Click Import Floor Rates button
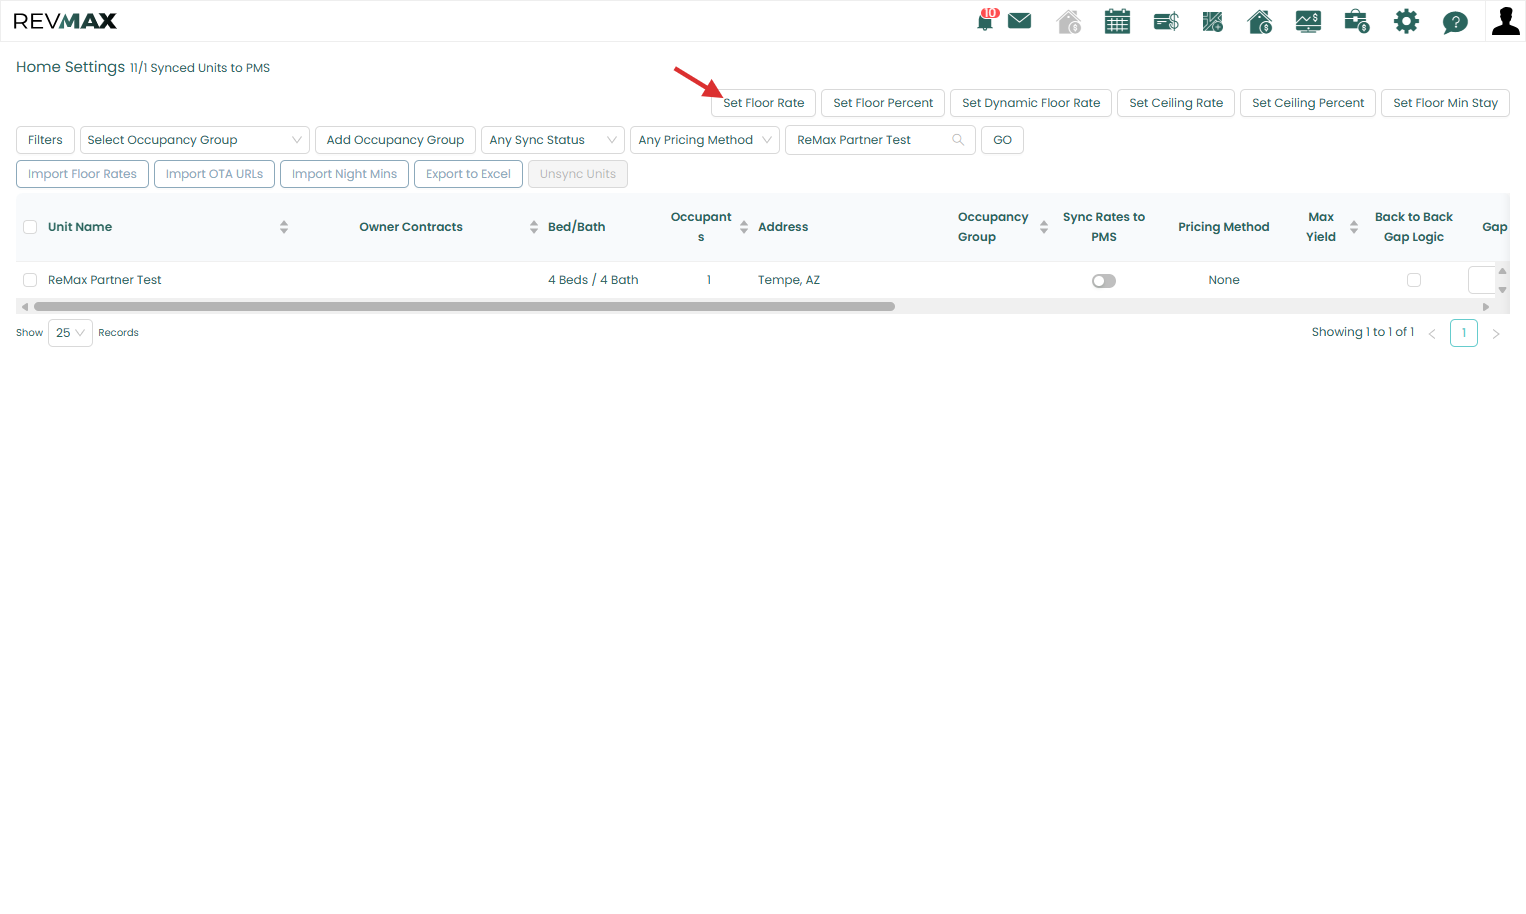 82,174
